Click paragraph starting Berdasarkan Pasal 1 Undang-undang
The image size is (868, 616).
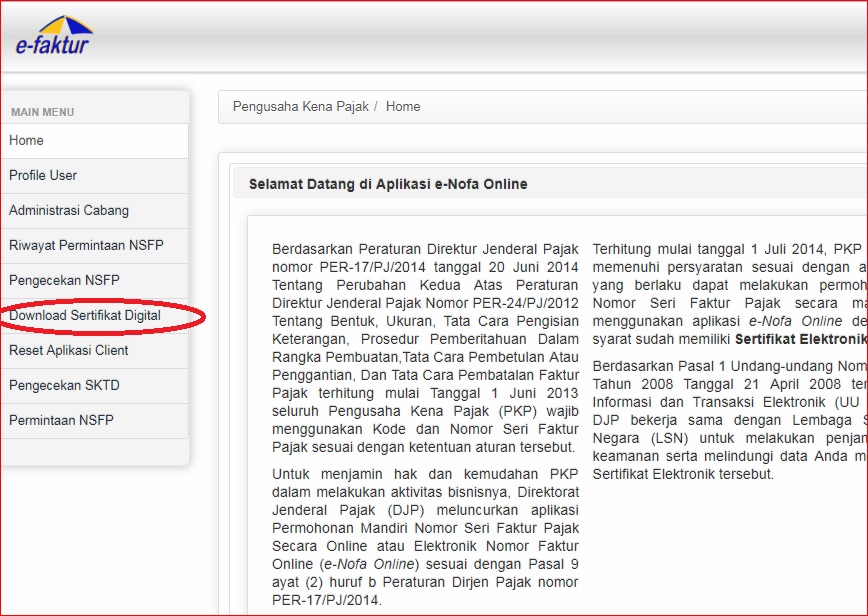click(x=730, y=420)
